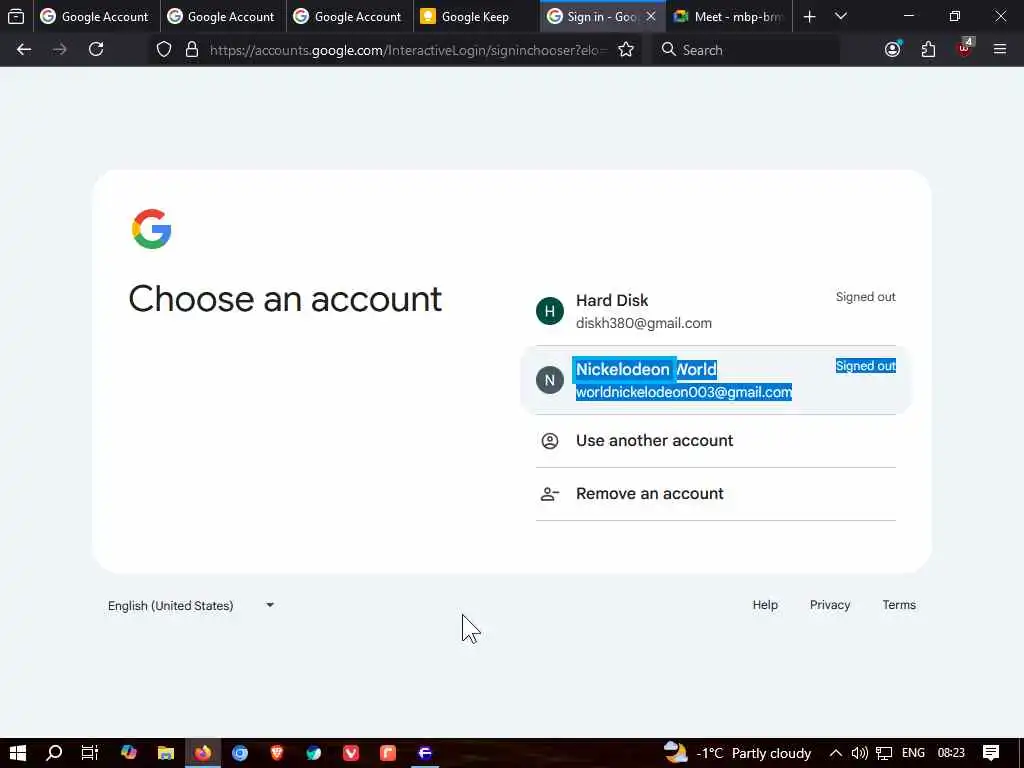The height and width of the screenshot is (768, 1024).
Task: Open the Vivaldi taskbar icon
Action: [351, 753]
